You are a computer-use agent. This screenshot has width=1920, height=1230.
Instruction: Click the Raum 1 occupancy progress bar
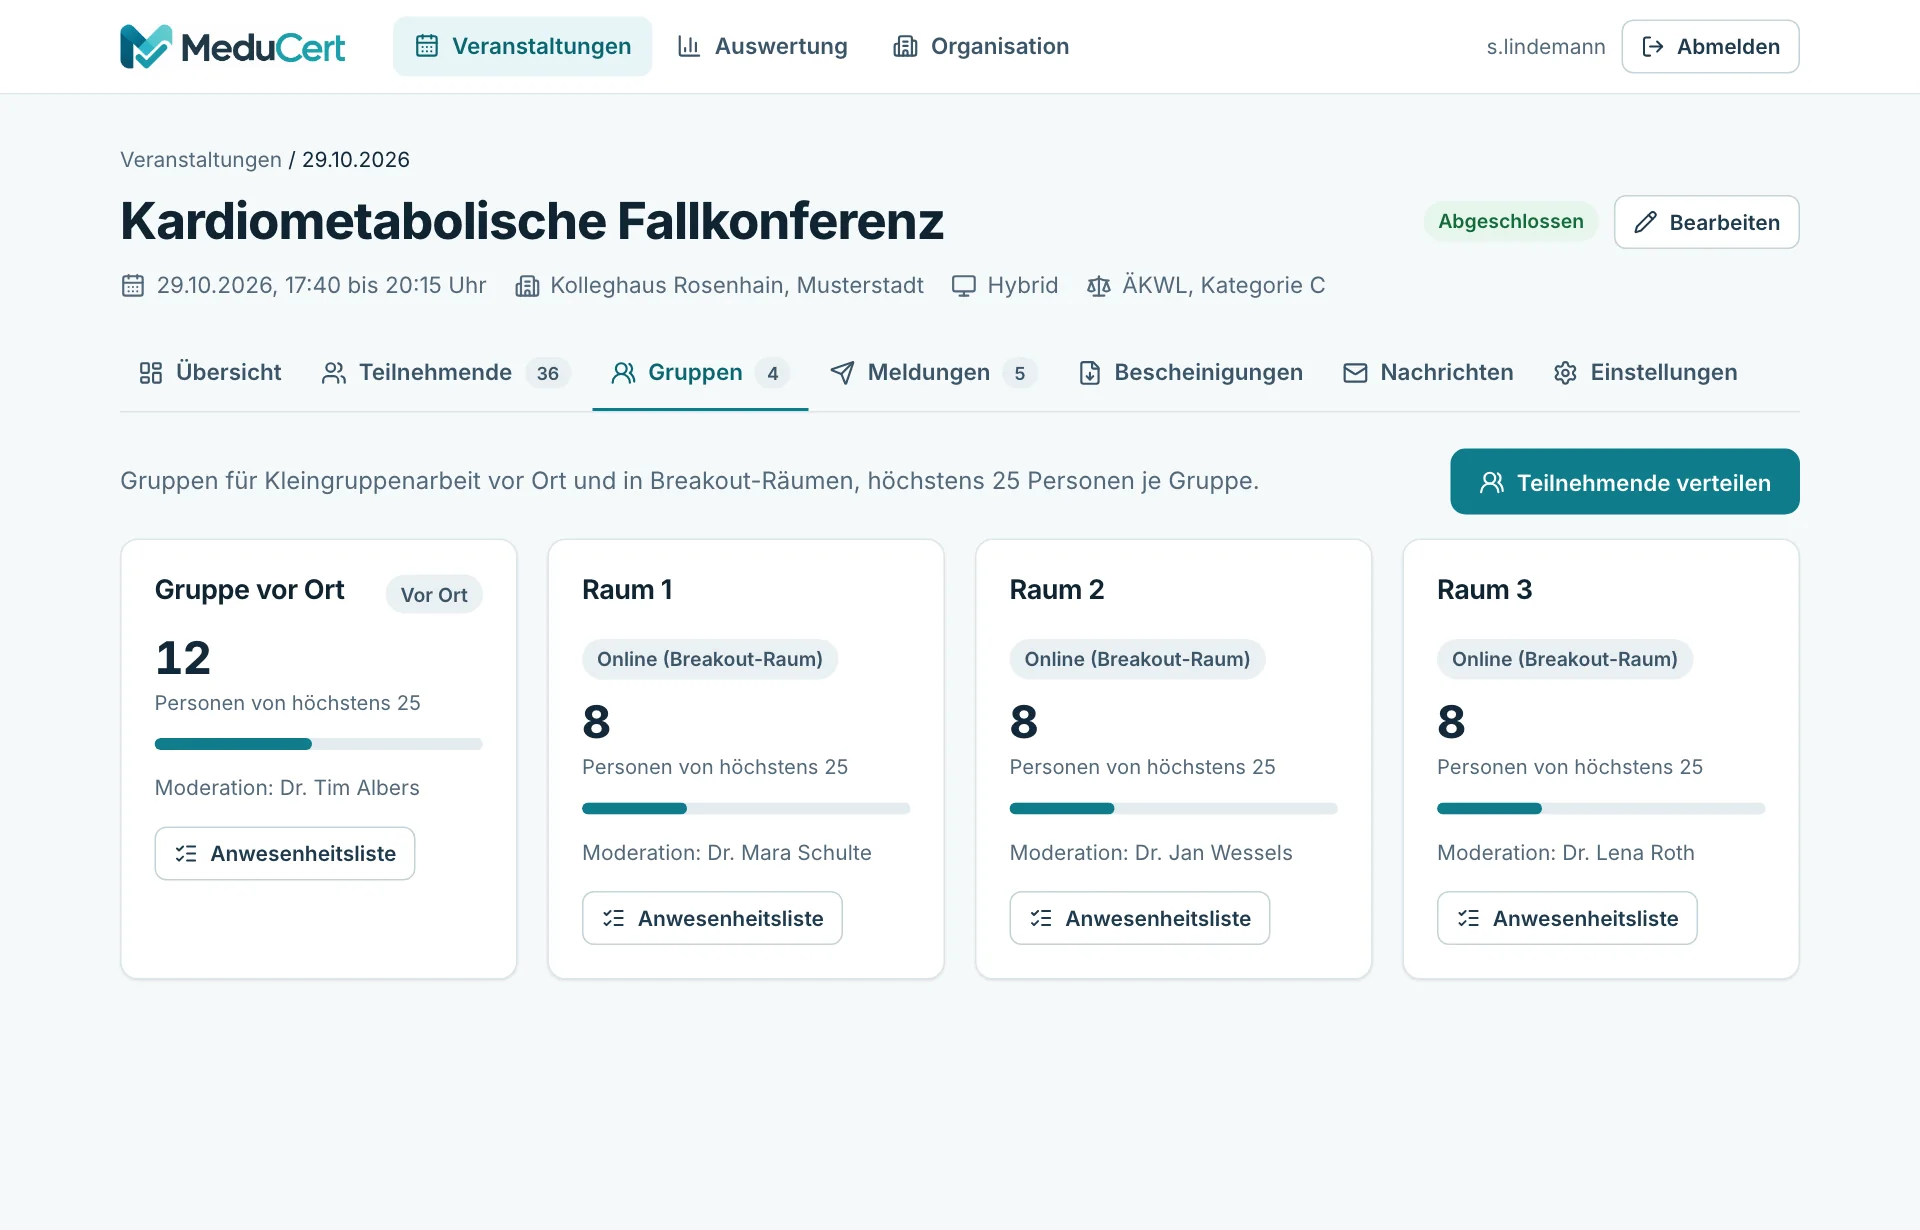(746, 808)
